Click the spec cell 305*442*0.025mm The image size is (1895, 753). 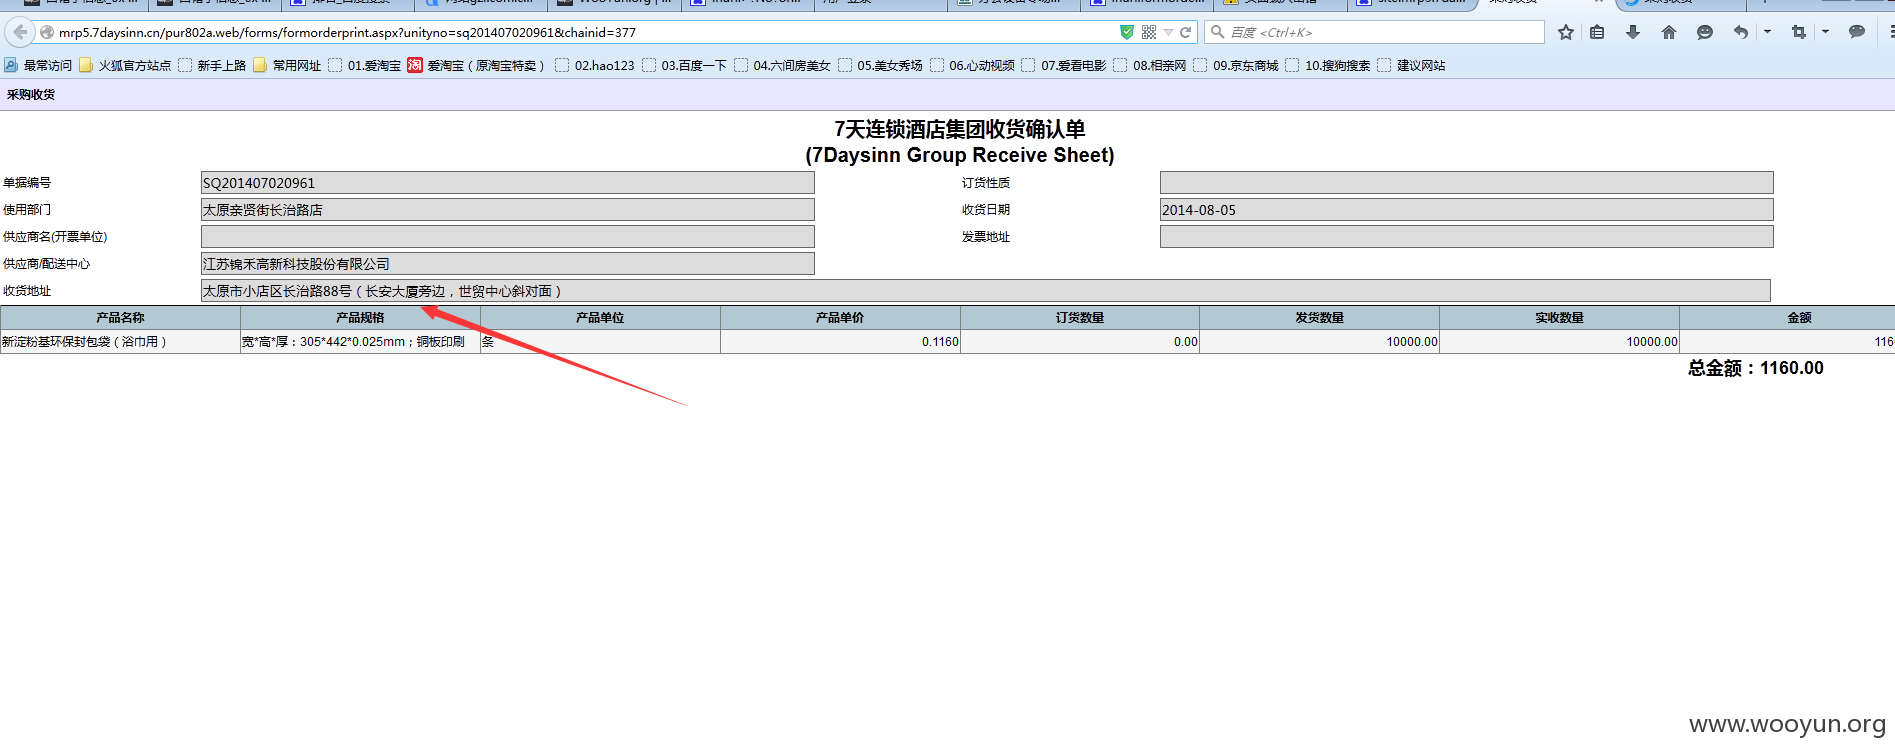point(360,342)
